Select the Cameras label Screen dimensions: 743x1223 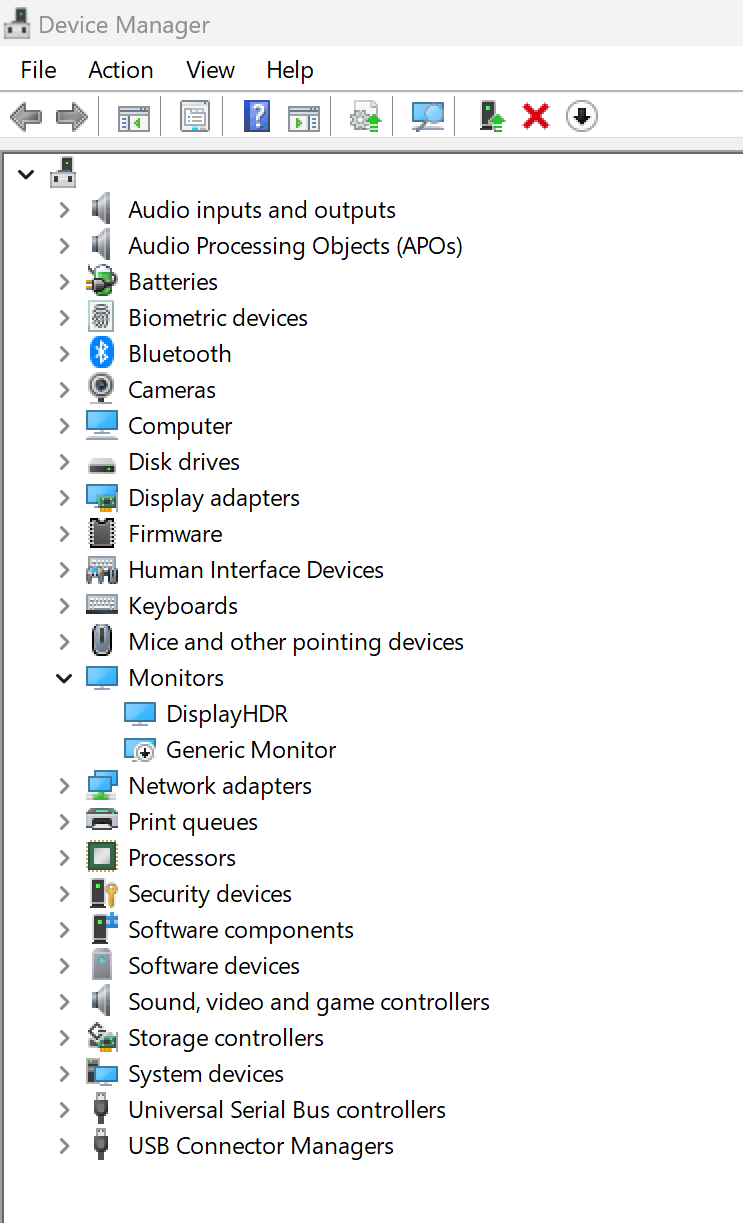pyautogui.click(x=172, y=390)
